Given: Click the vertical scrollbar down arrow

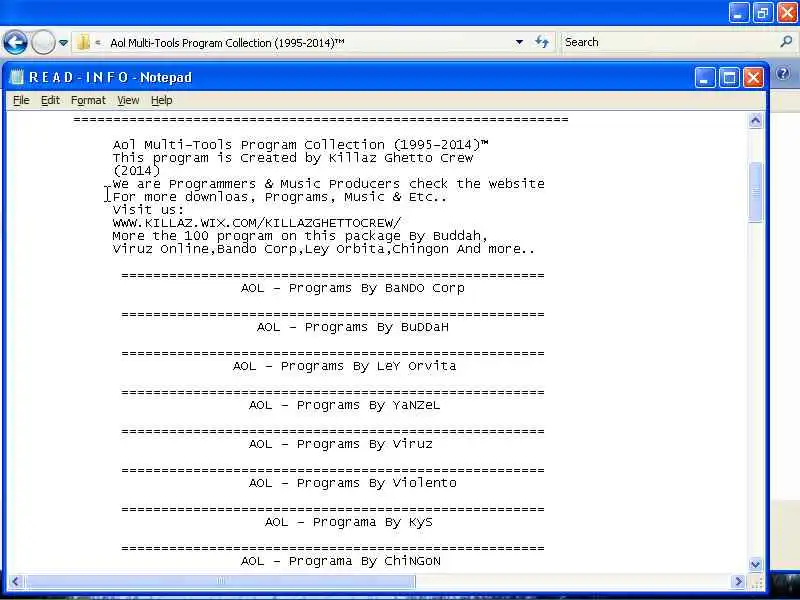Looking at the screenshot, I should (x=756, y=564).
